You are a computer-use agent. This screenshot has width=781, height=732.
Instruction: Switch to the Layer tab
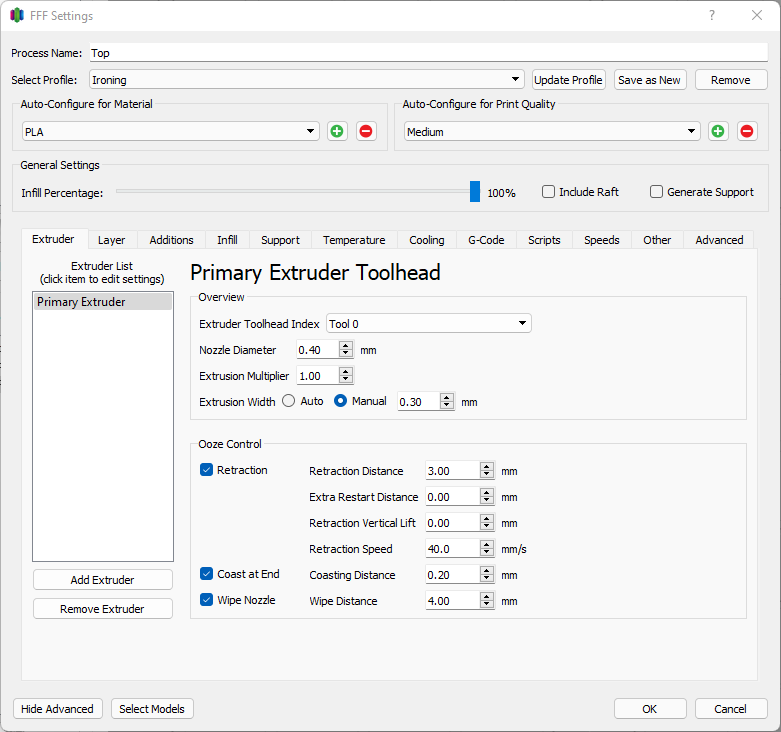click(112, 240)
